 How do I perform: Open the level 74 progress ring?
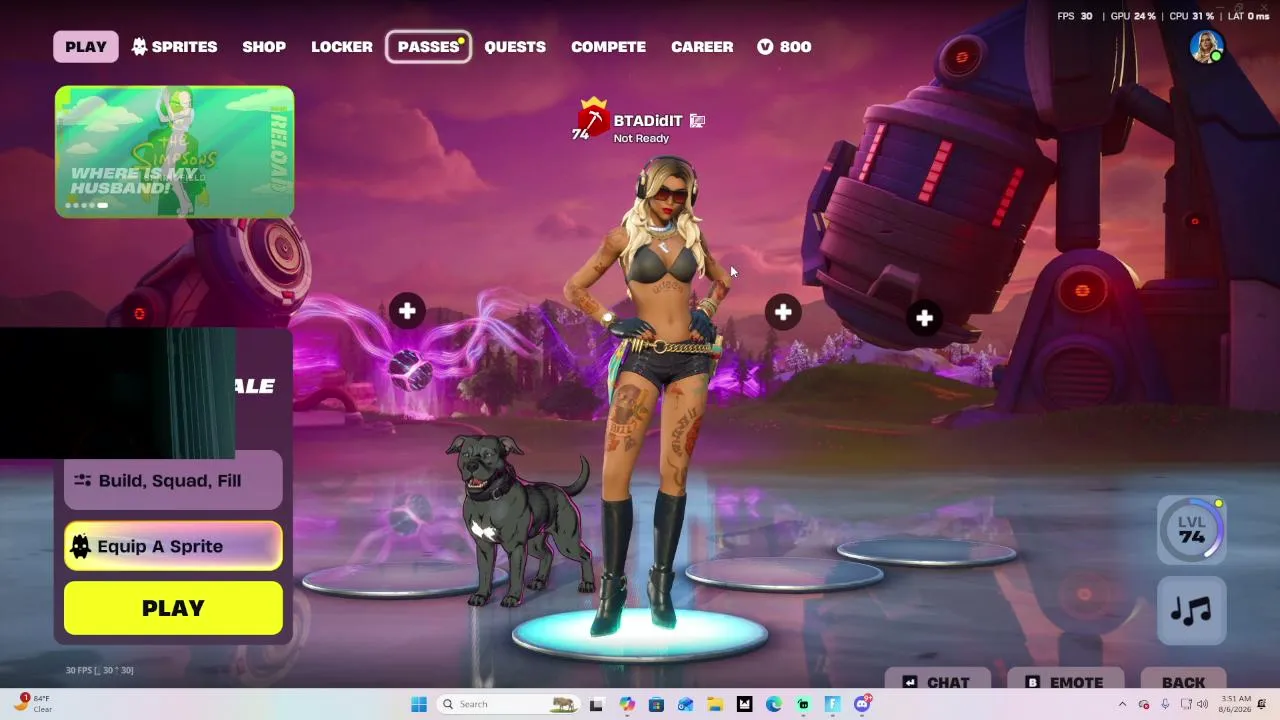[x=1191, y=530]
